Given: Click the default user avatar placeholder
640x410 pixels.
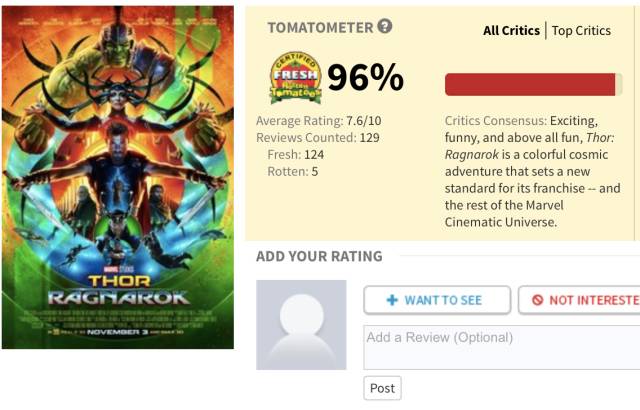Looking at the screenshot, I should tap(301, 325).
